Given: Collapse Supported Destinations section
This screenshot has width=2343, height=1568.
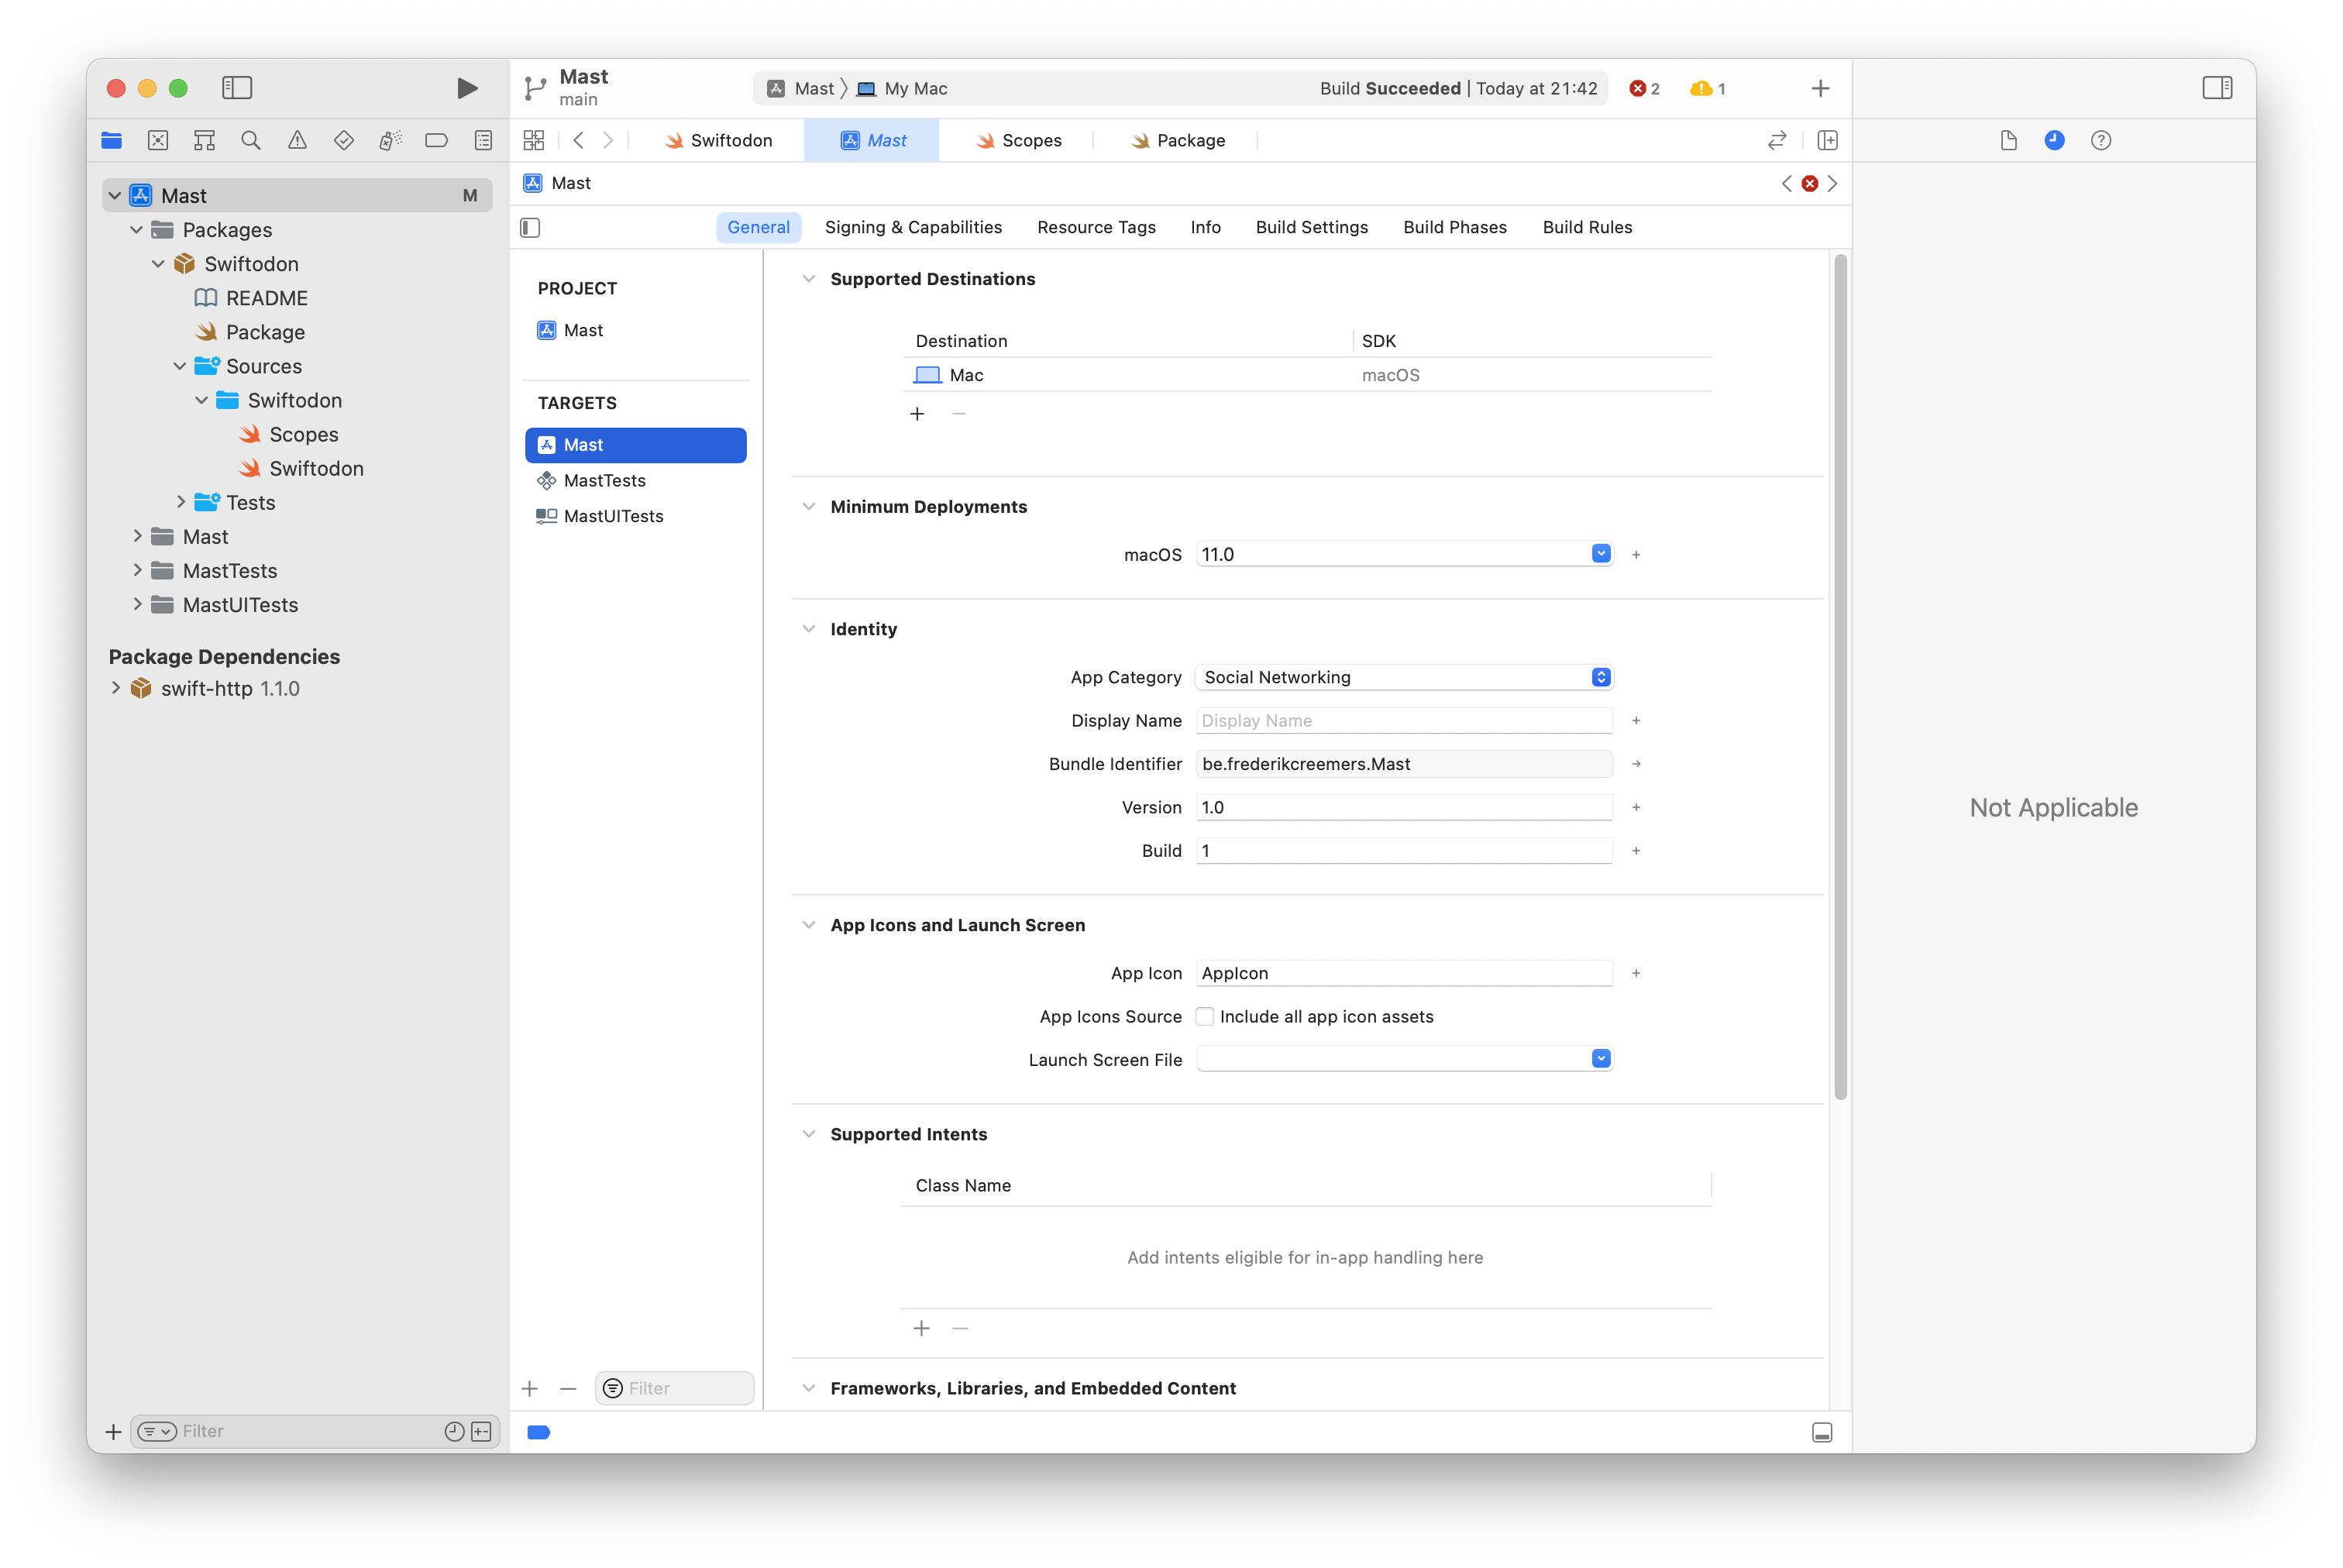Looking at the screenshot, I should point(808,279).
